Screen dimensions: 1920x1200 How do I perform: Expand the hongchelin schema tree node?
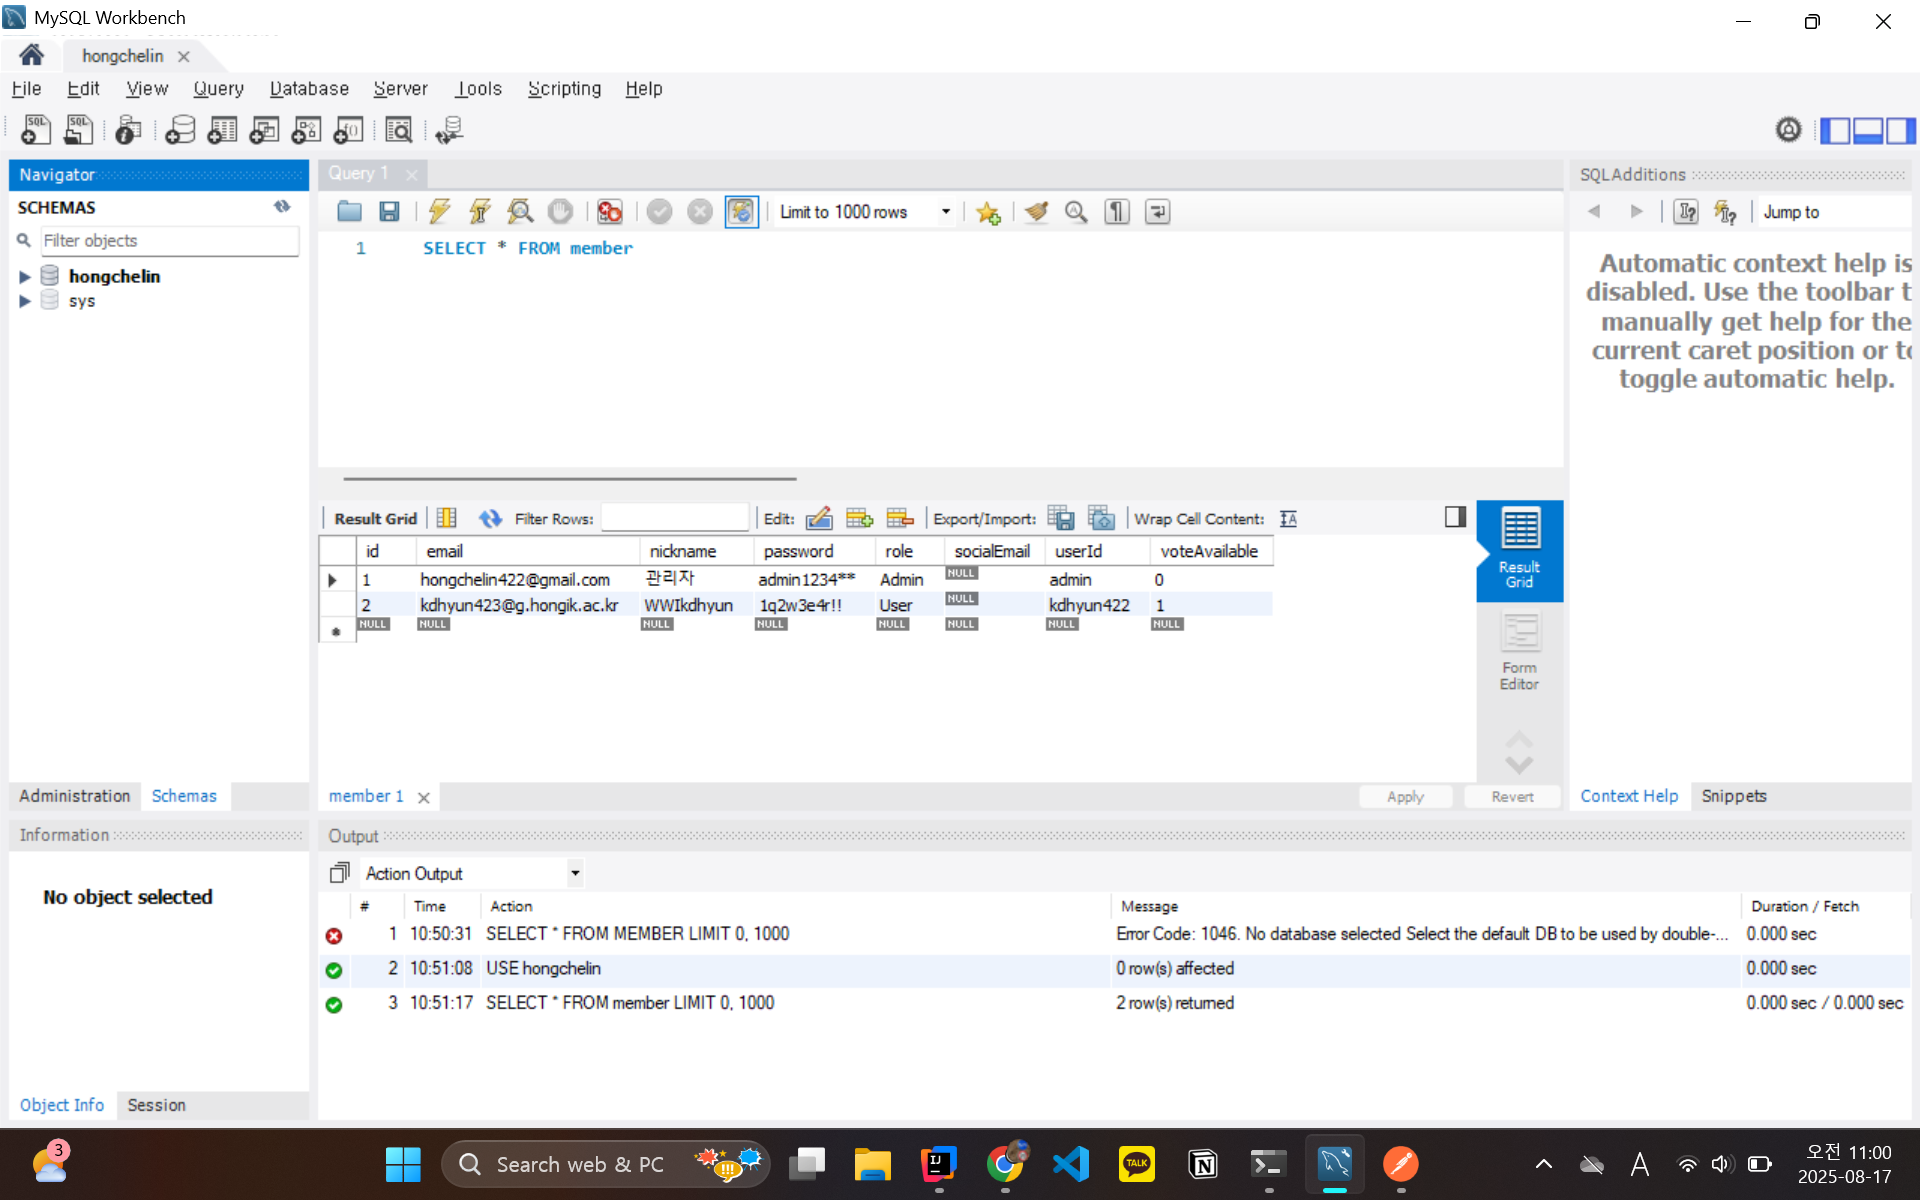pyautogui.click(x=25, y=277)
